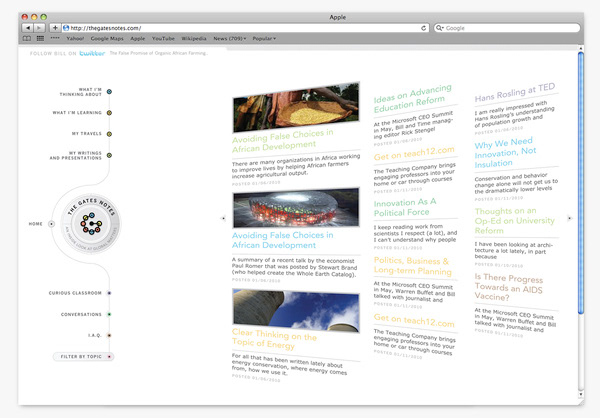Click the search magnifier icon
Viewport: 600px width, 418px height.
click(440, 28)
